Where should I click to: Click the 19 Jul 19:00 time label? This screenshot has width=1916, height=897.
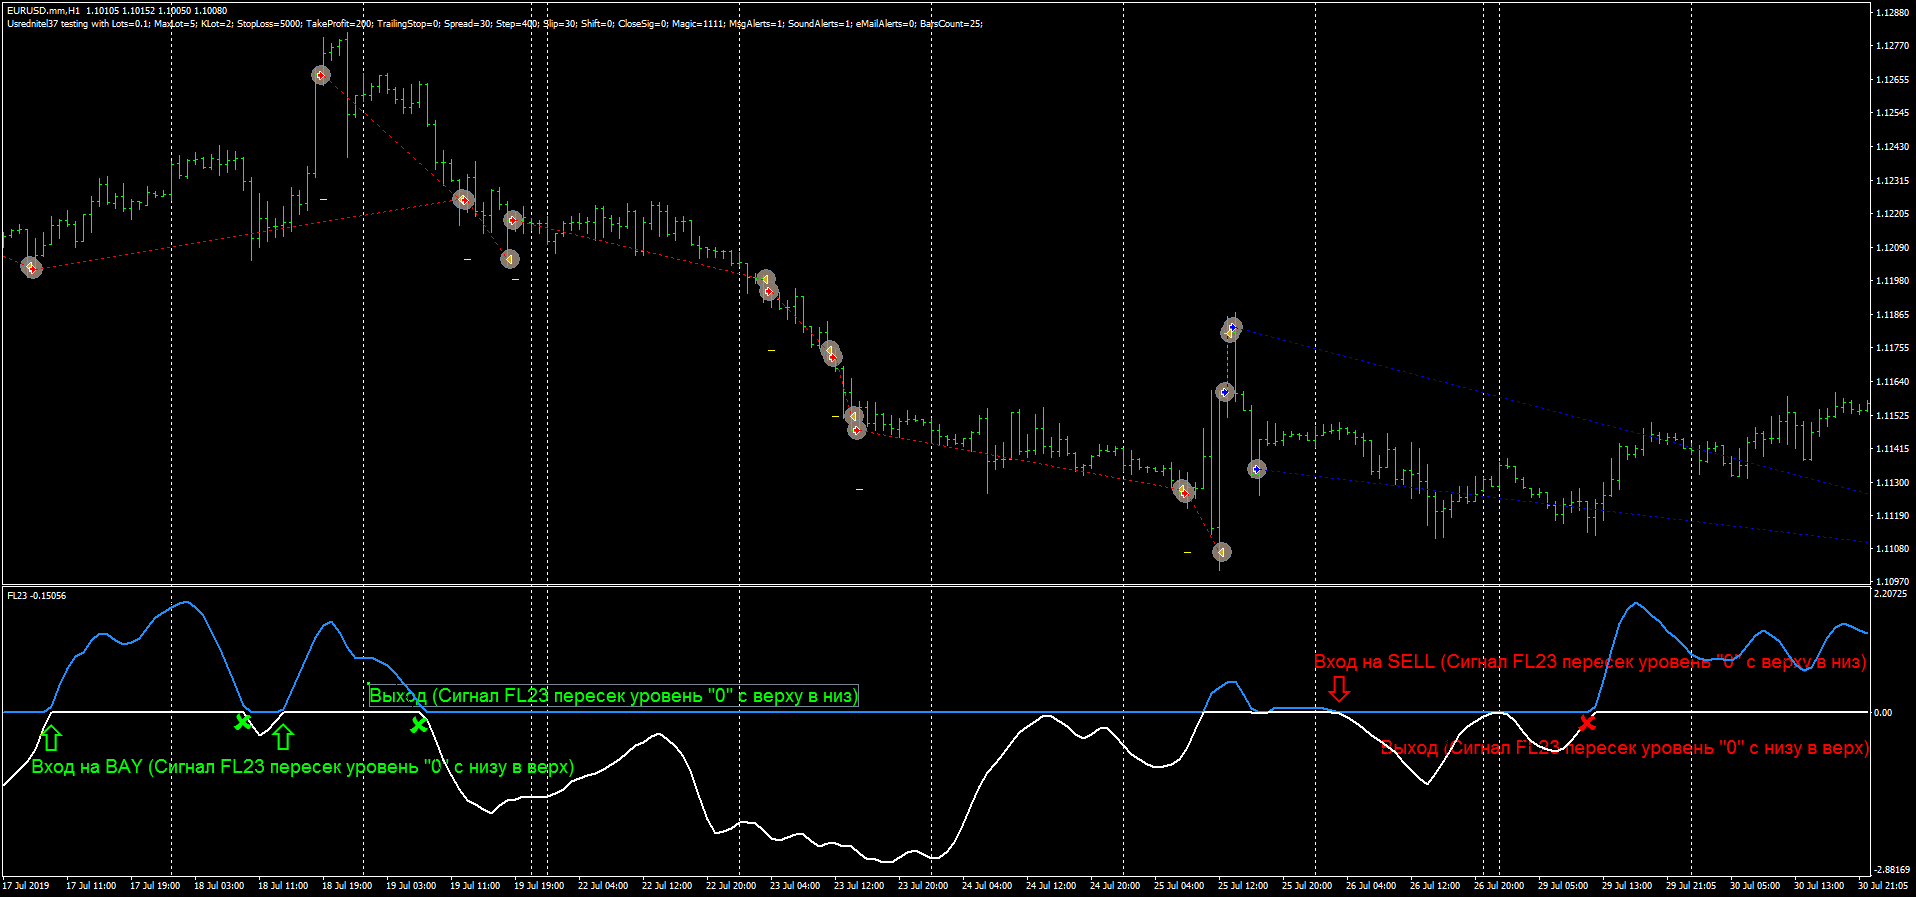tap(539, 886)
